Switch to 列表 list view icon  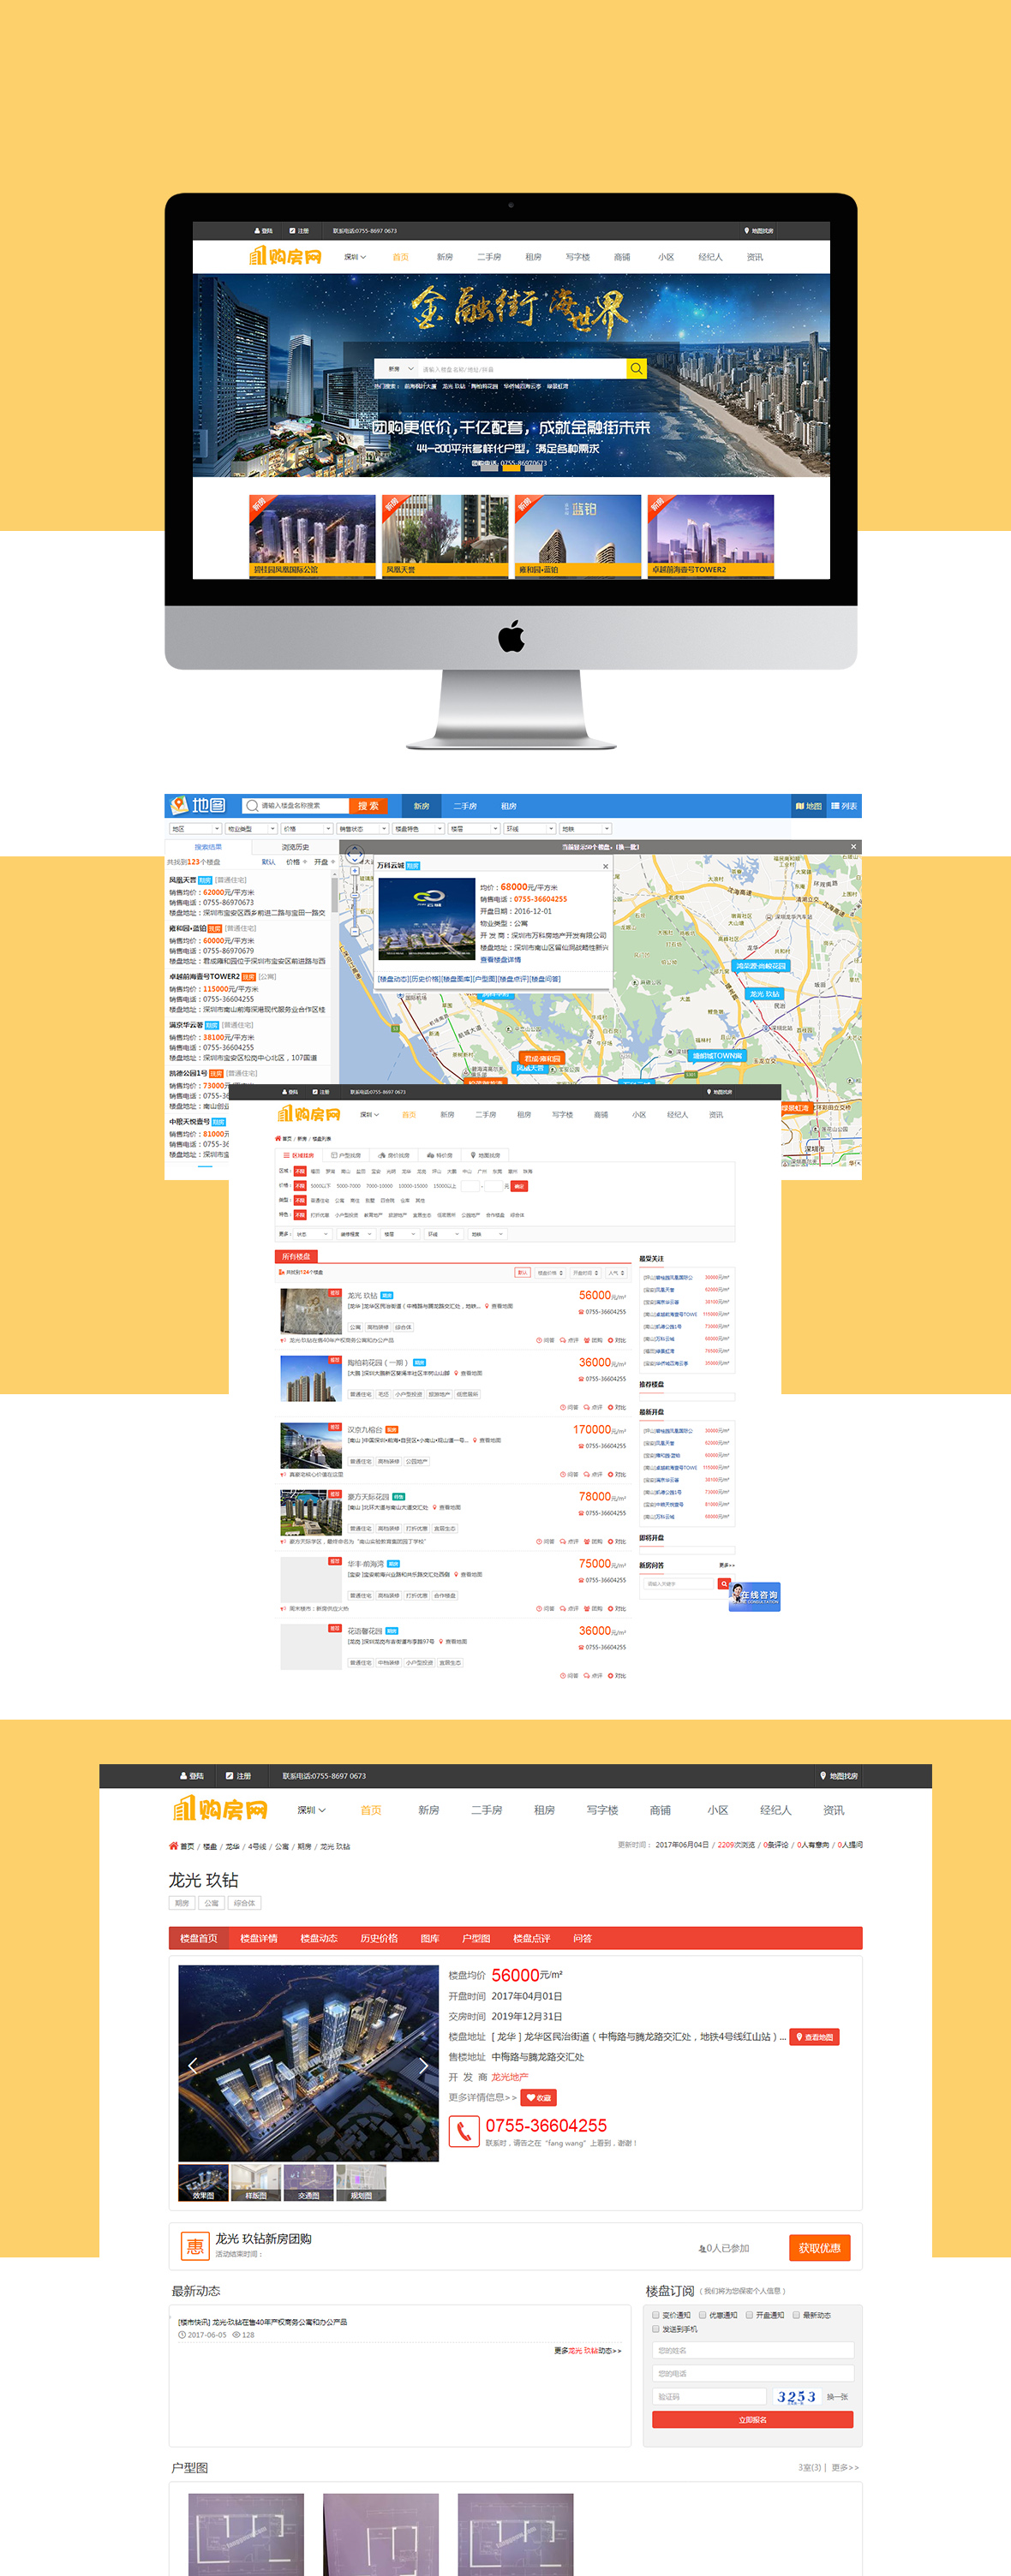pos(843,806)
